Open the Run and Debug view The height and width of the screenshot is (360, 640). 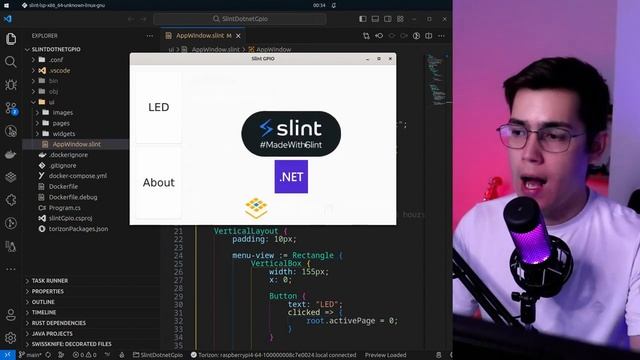[11, 84]
